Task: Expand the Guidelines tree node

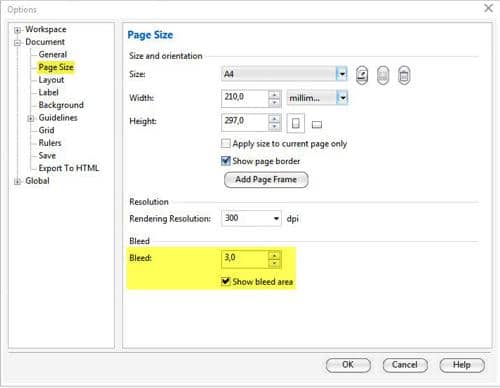Action: pos(31,118)
